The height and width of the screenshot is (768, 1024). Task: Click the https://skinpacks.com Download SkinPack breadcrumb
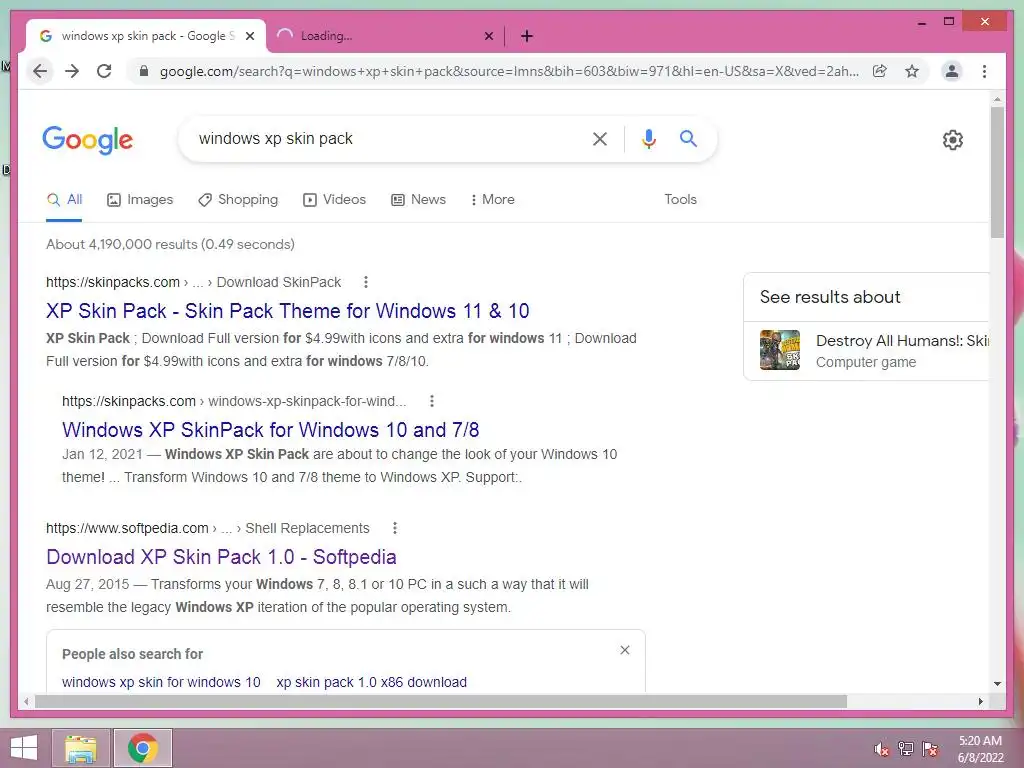tap(193, 282)
